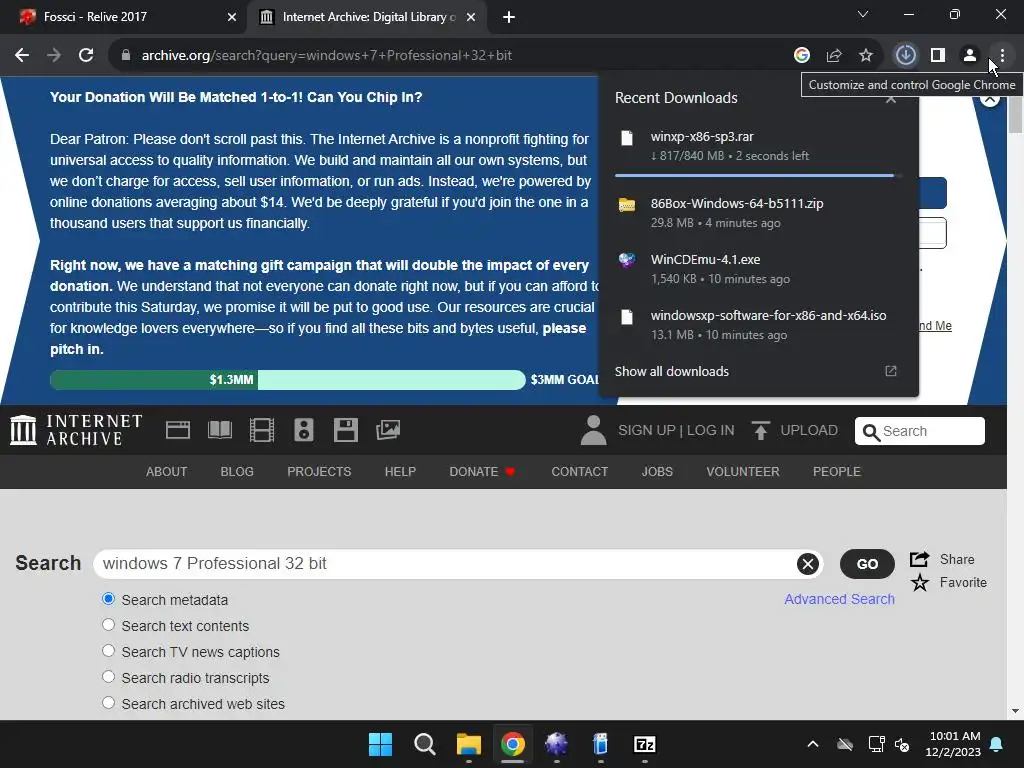Click Show all downloads
Screen dimensions: 1024x768
671,372
